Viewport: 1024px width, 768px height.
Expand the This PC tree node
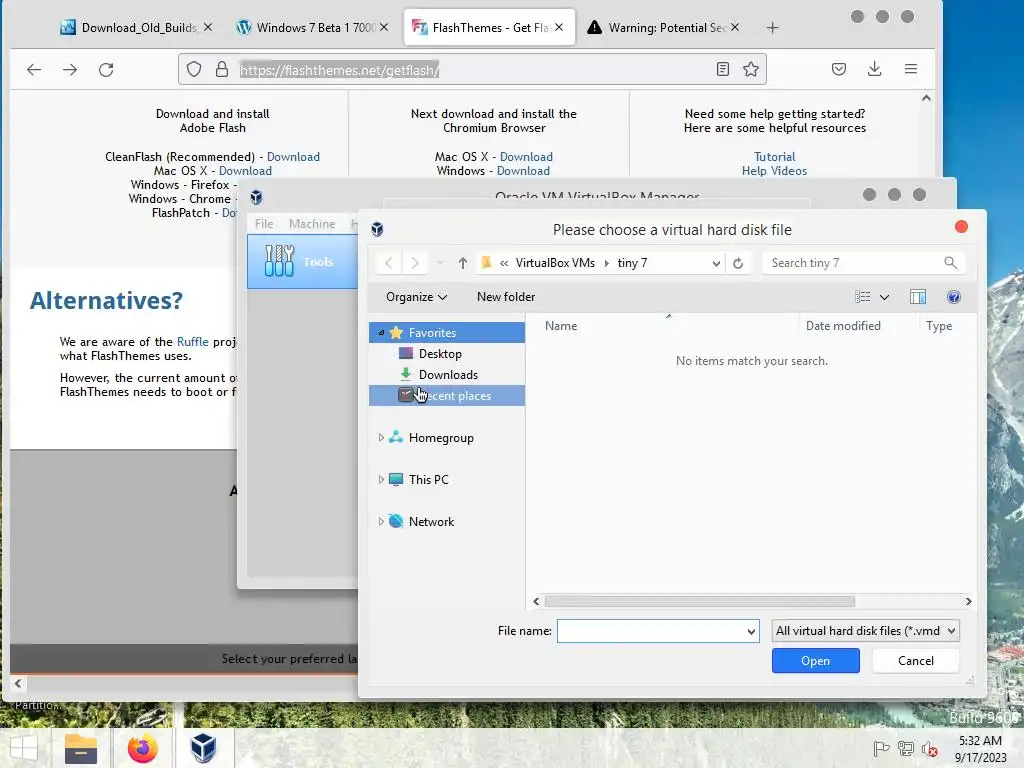[x=381, y=479]
